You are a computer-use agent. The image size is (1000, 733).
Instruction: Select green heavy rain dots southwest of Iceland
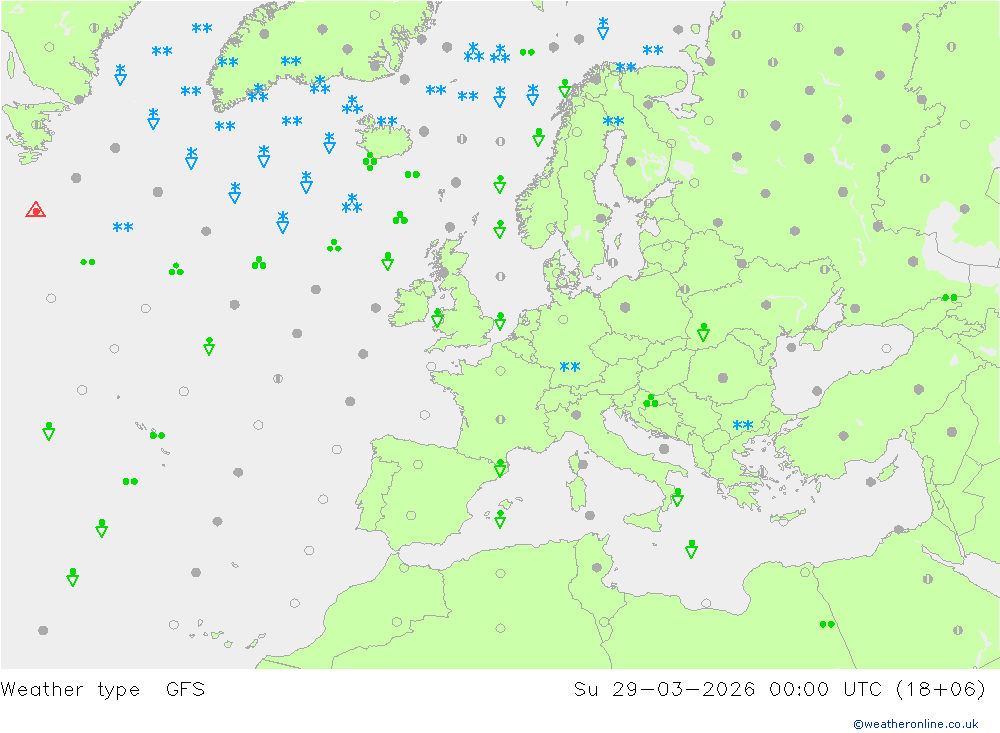pos(370,161)
